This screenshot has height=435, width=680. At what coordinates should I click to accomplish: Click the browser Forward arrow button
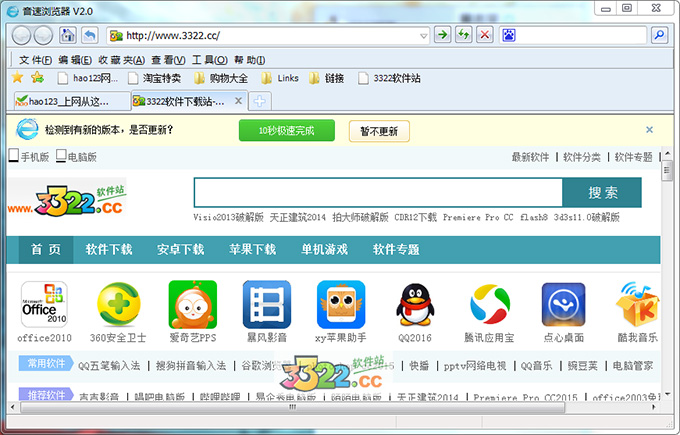pos(43,36)
